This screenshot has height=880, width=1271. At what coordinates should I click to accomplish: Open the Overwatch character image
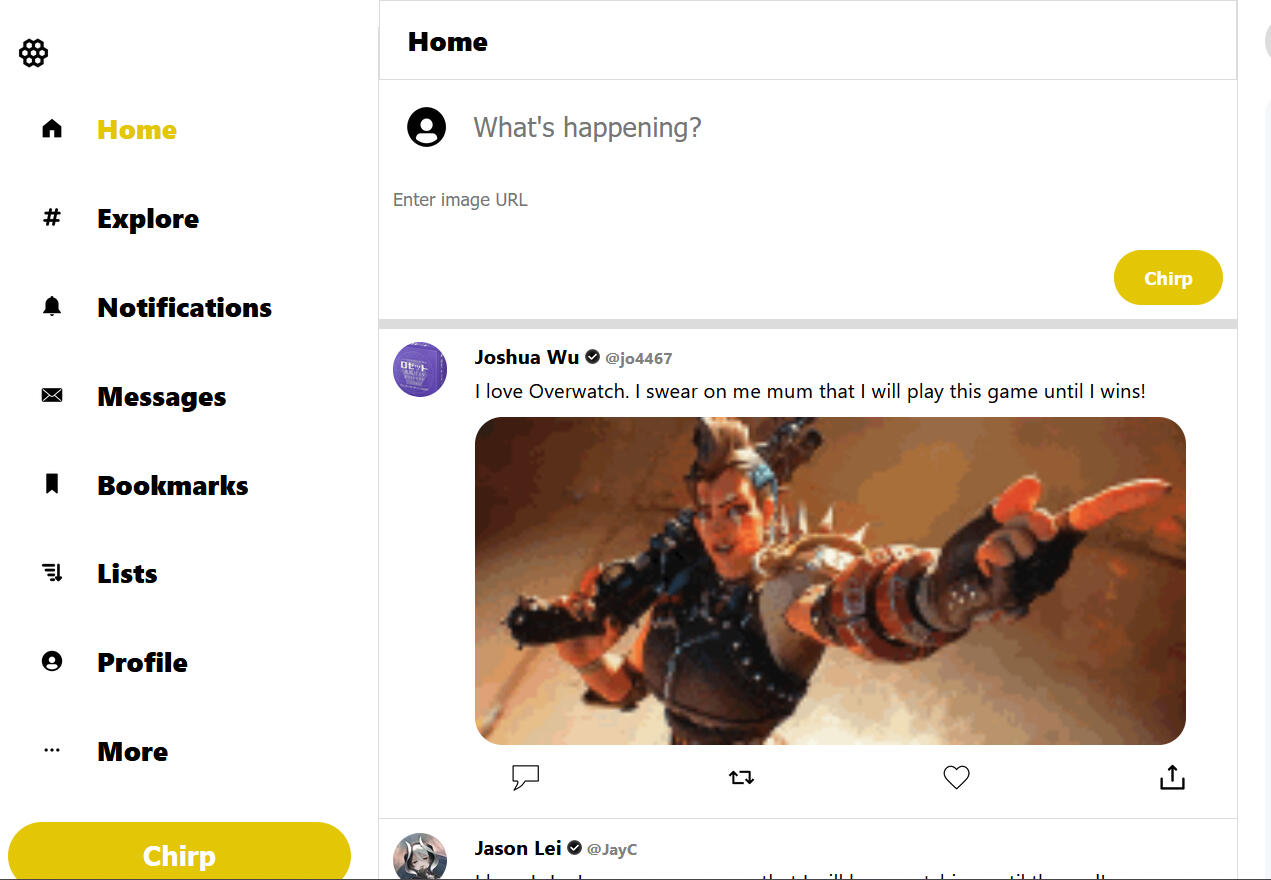click(830, 581)
